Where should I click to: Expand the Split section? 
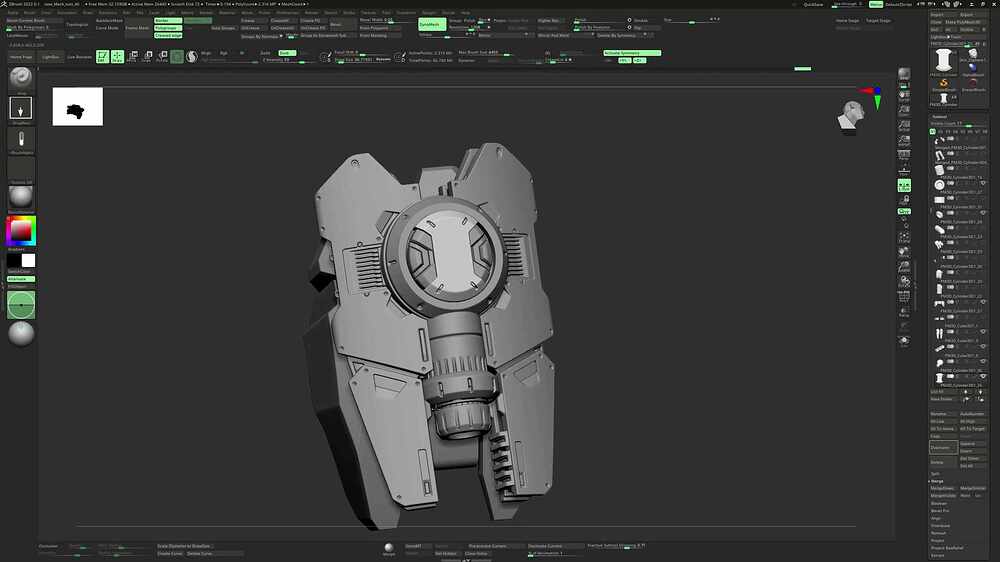point(935,474)
